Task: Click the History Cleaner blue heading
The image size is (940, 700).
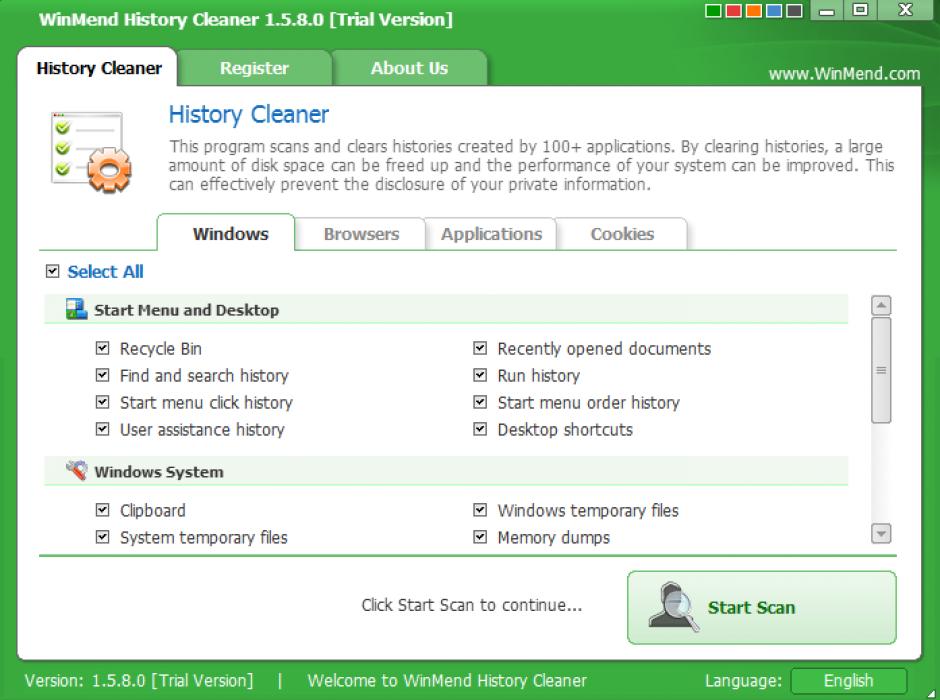Action: click(x=249, y=114)
